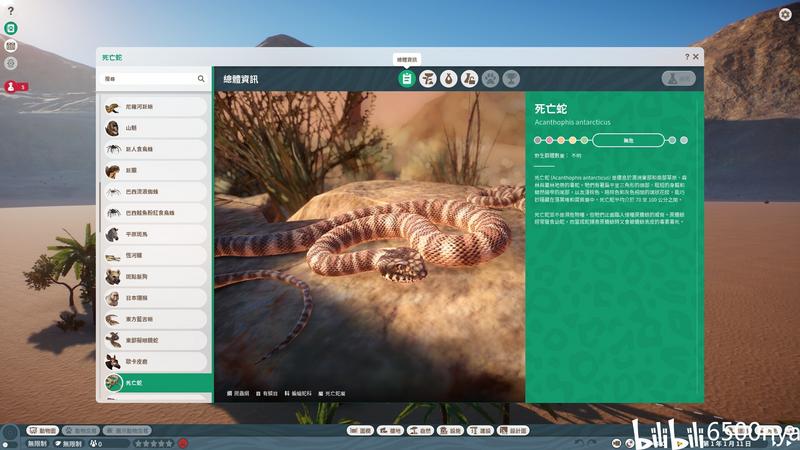Click the Zoopedia search field
The height and width of the screenshot is (450, 800).
(154, 79)
